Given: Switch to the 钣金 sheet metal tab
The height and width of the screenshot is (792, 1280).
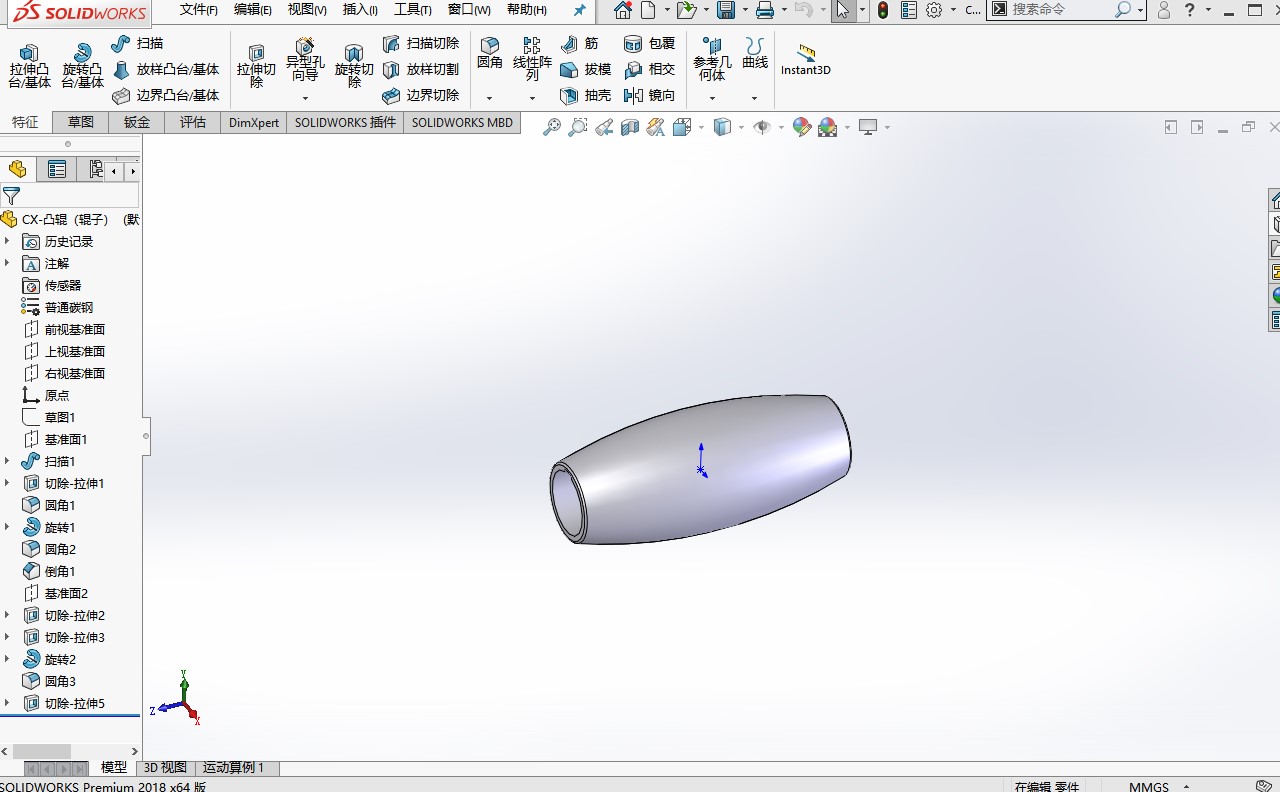Looking at the screenshot, I should tap(137, 122).
